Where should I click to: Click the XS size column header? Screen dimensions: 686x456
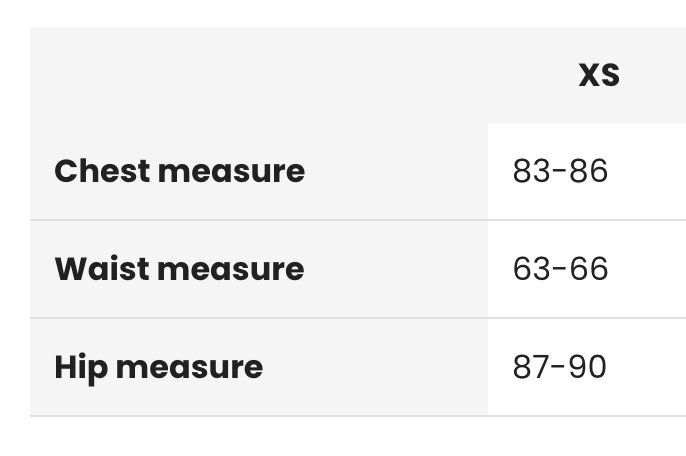tap(599, 75)
